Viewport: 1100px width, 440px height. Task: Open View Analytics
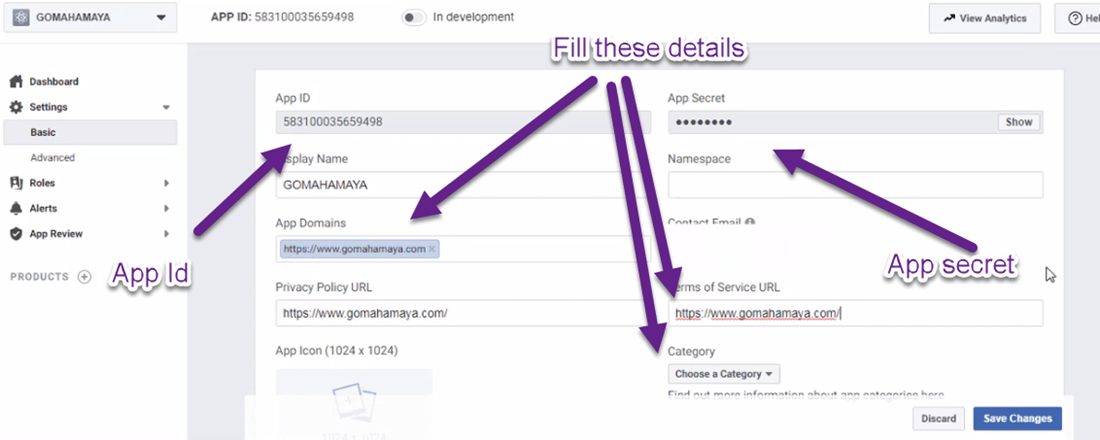984,18
